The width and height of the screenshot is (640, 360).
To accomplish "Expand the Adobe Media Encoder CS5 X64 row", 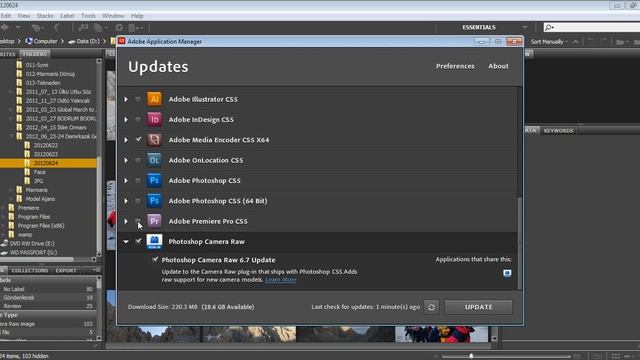I will coord(126,140).
